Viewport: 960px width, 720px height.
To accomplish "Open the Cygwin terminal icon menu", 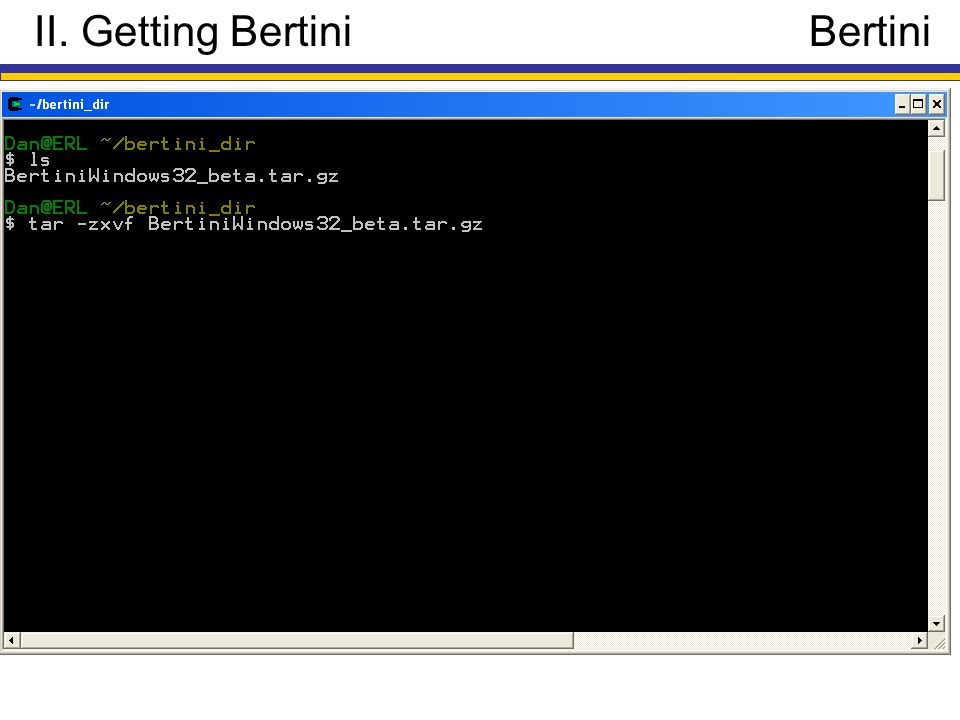I will [x=15, y=105].
